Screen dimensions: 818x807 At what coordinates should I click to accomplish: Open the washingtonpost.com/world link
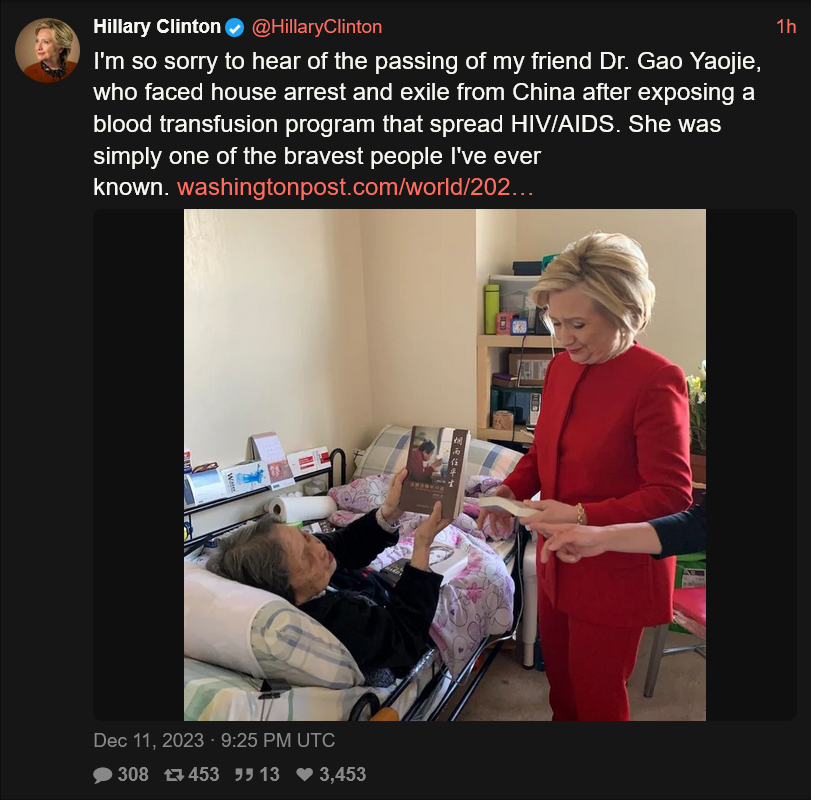click(355, 187)
